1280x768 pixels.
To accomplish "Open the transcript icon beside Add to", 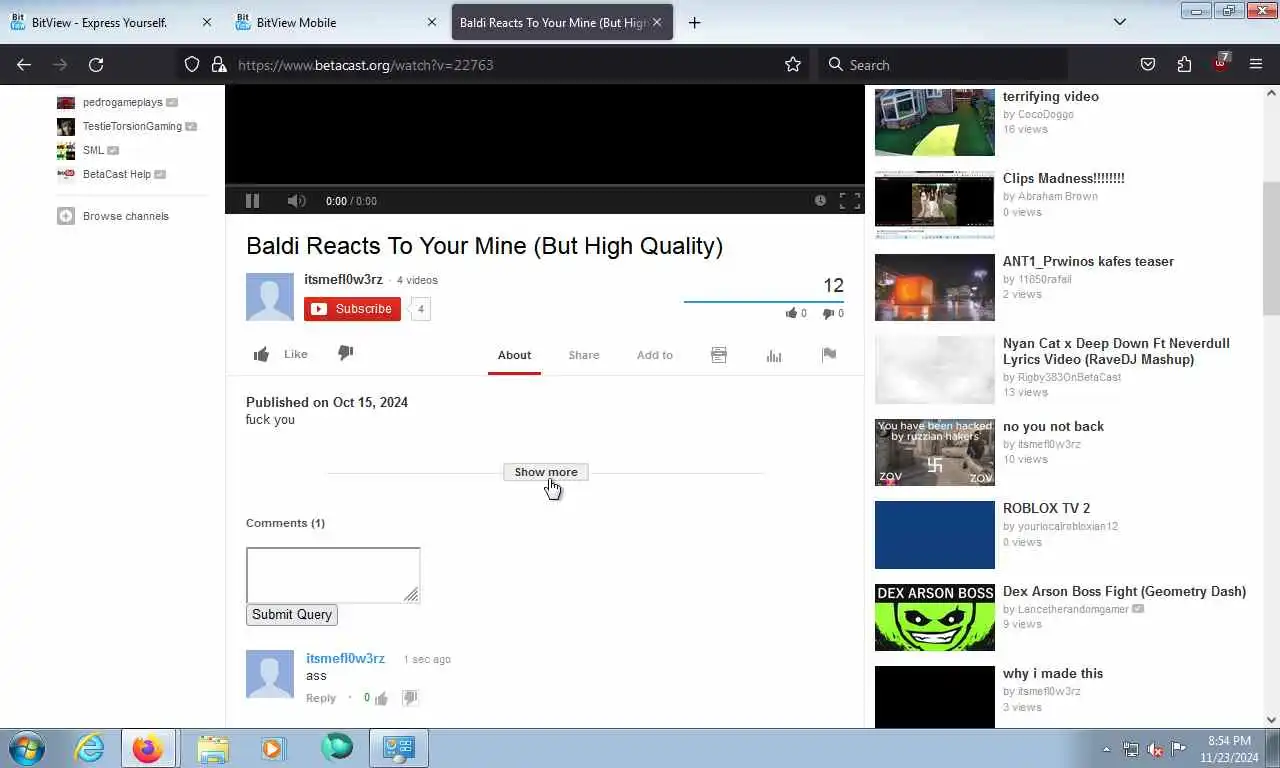I will click(719, 355).
